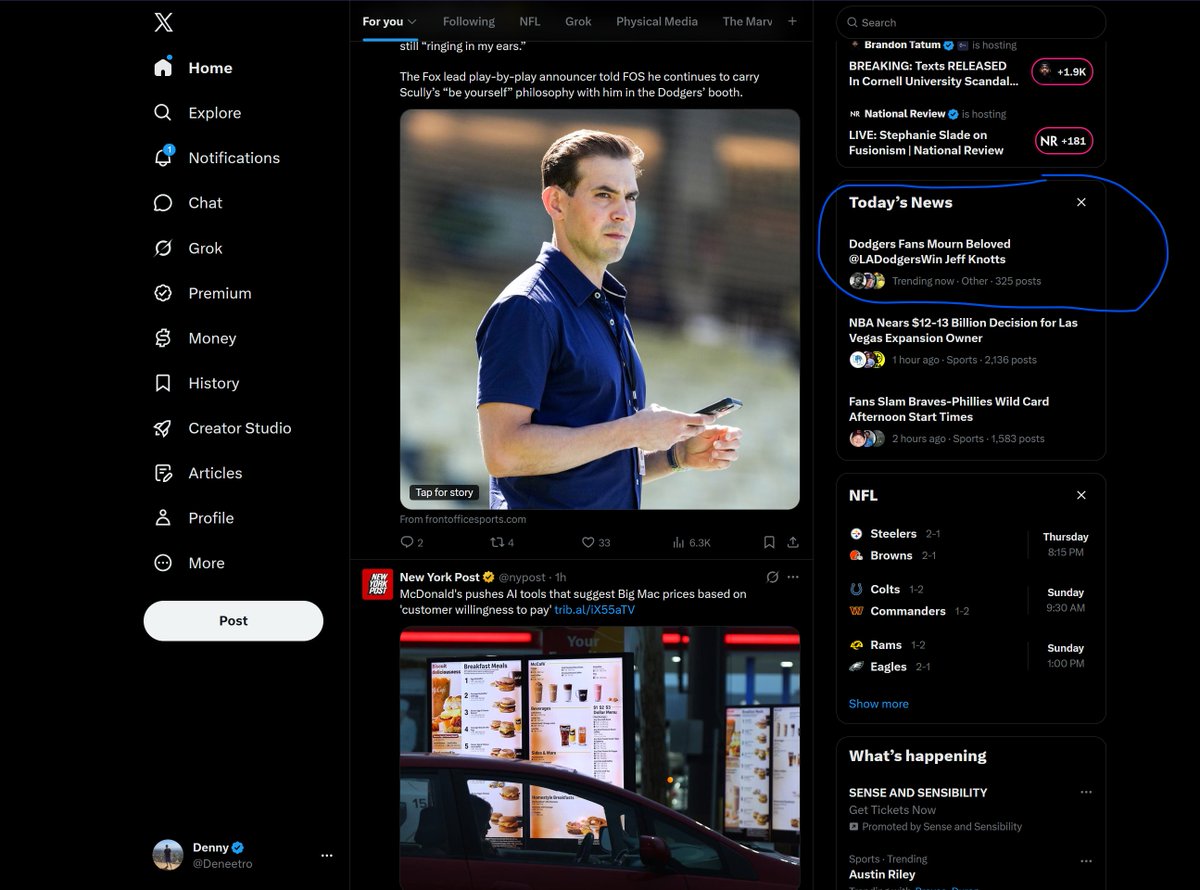Click the Search input field
Image resolution: width=1200 pixels, height=890 pixels.
[x=971, y=22]
